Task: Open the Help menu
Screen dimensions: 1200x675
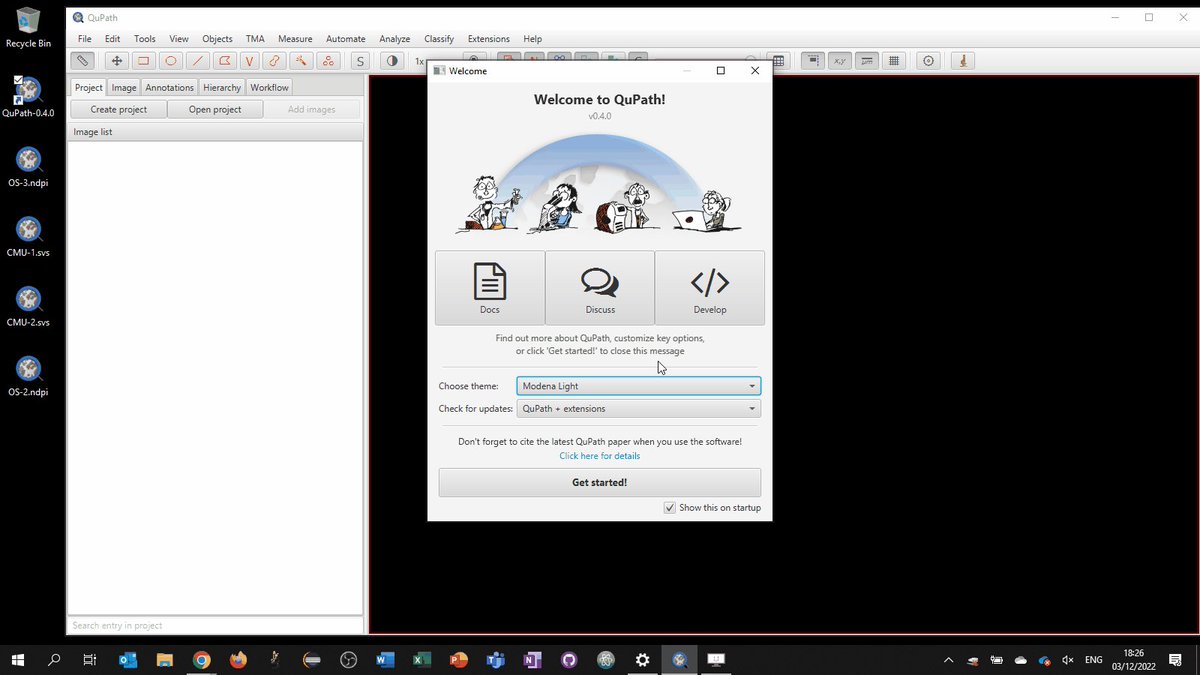Action: coord(533,39)
